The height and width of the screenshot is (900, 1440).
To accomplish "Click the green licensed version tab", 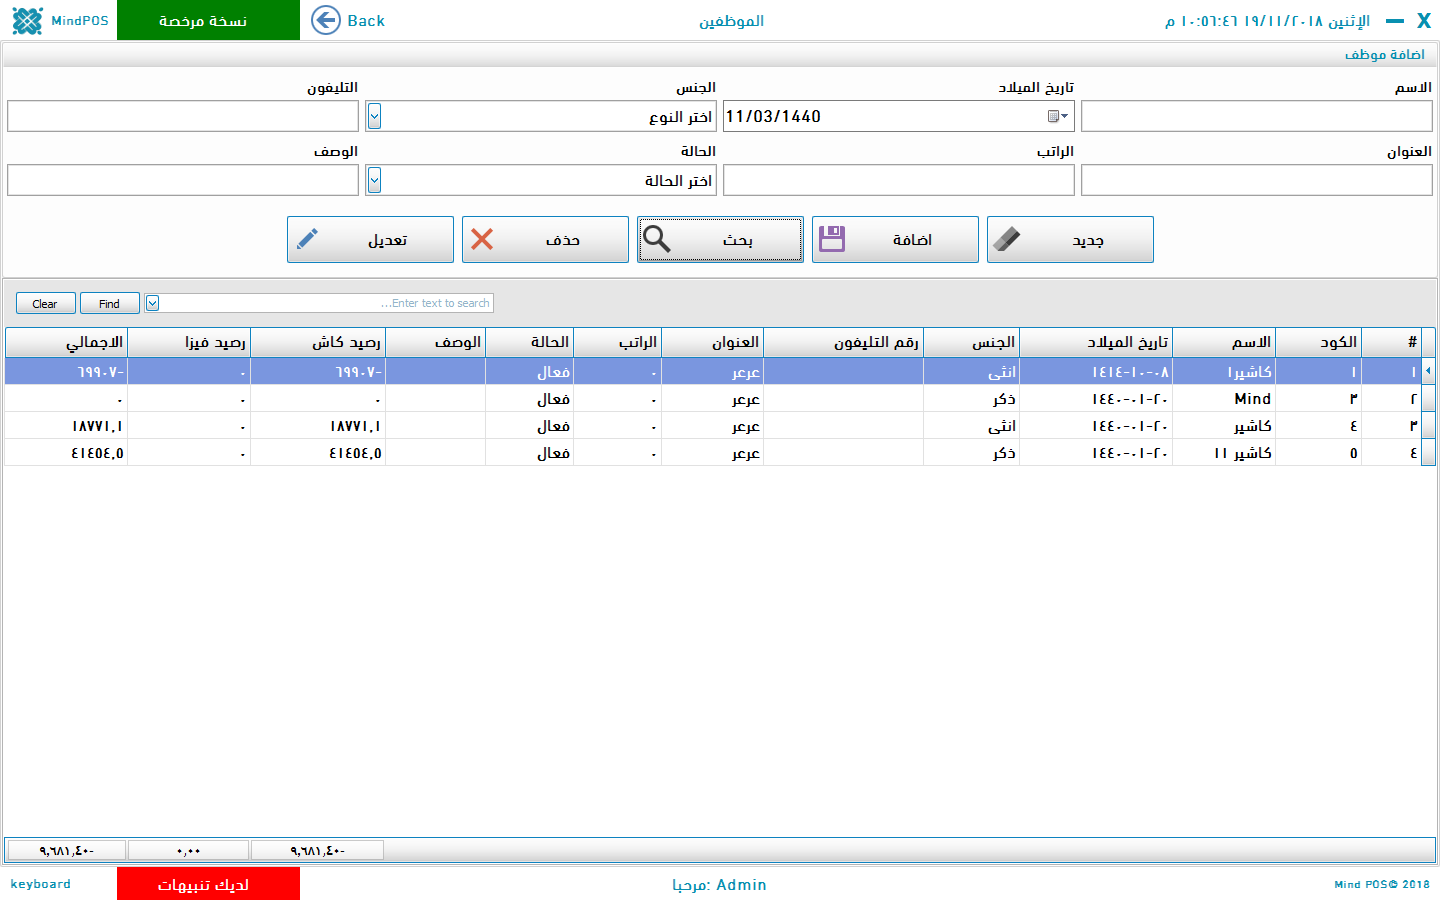I will click(208, 20).
